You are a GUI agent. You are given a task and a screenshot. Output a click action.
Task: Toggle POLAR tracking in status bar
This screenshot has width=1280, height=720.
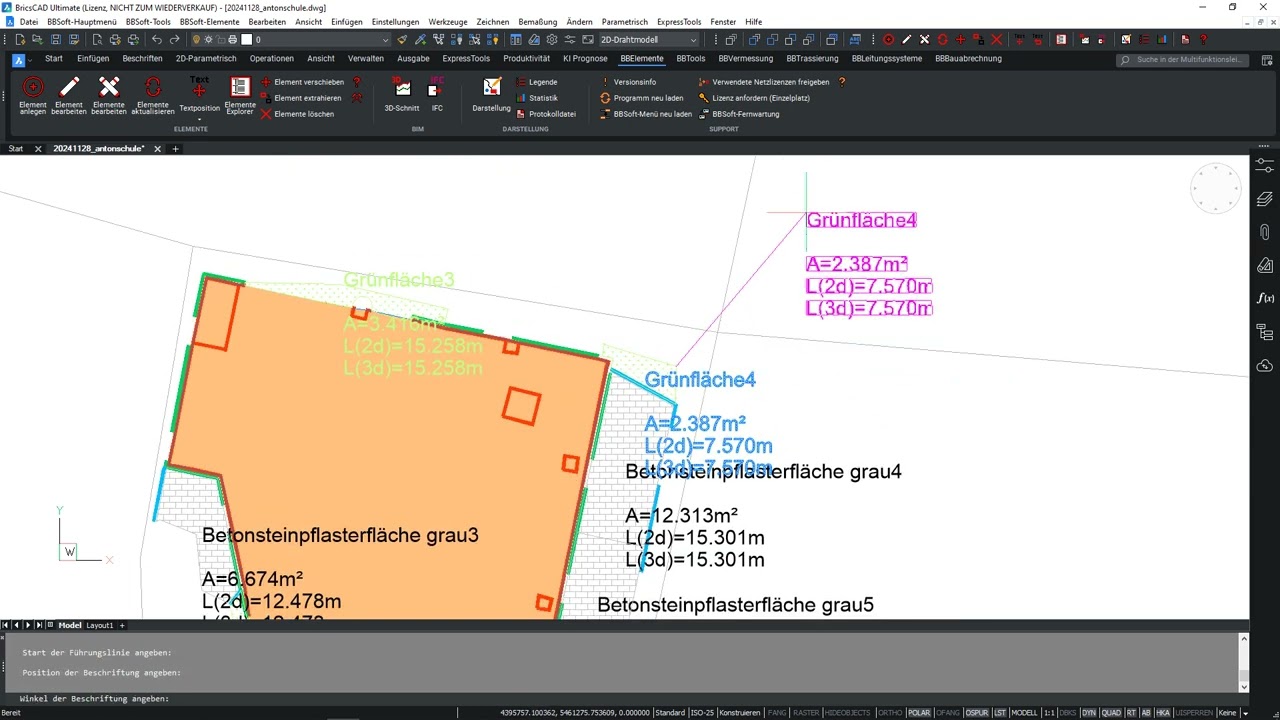coord(918,713)
